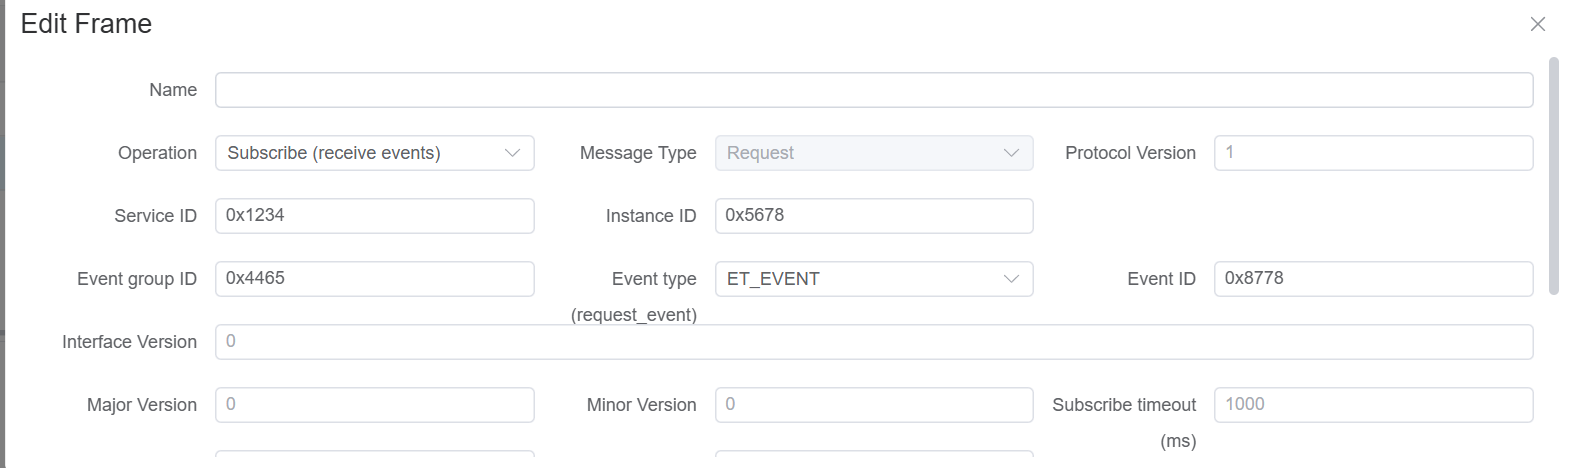Open the Operation dropdown
Image resolution: width=1573 pixels, height=468 pixels.
[x=374, y=153]
